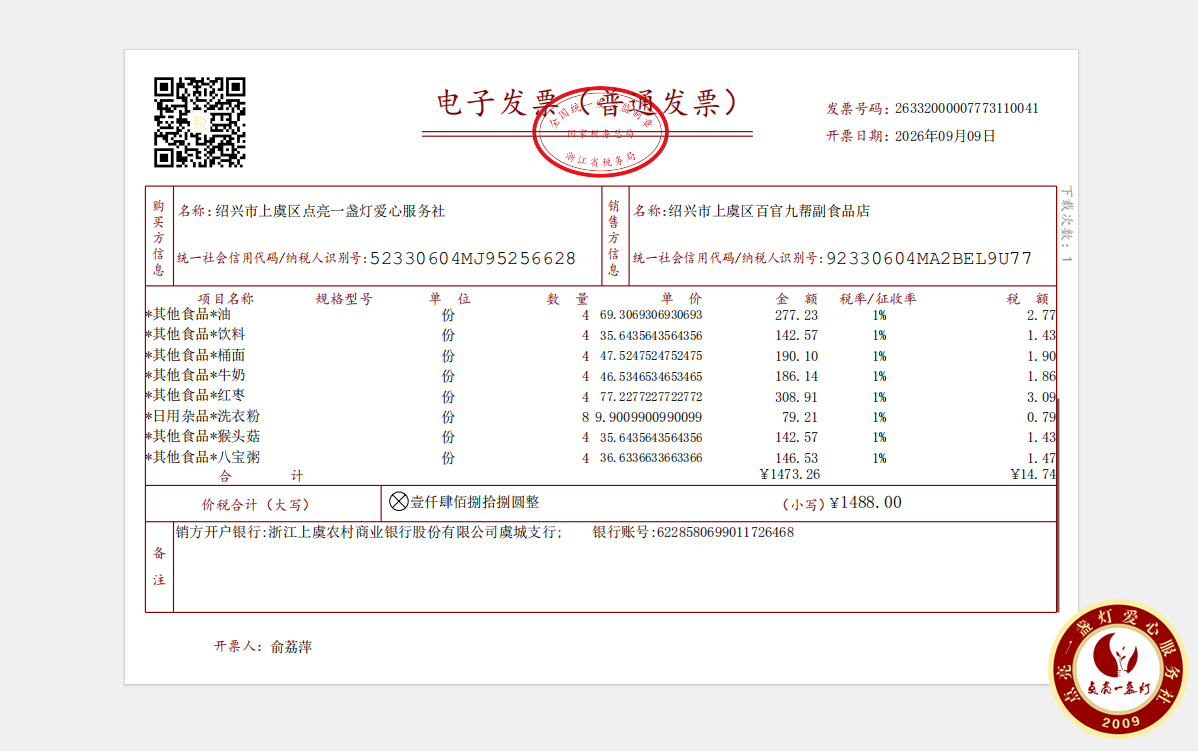Click item row *其他食品*红枣

tap(601, 396)
